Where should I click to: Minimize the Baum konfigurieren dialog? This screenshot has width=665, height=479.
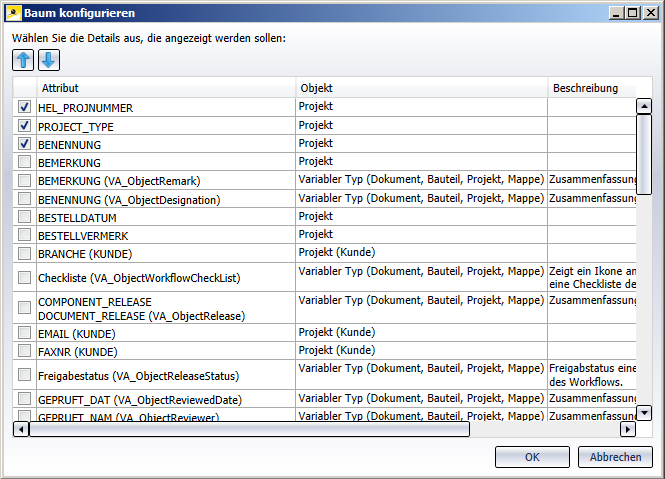616,13
